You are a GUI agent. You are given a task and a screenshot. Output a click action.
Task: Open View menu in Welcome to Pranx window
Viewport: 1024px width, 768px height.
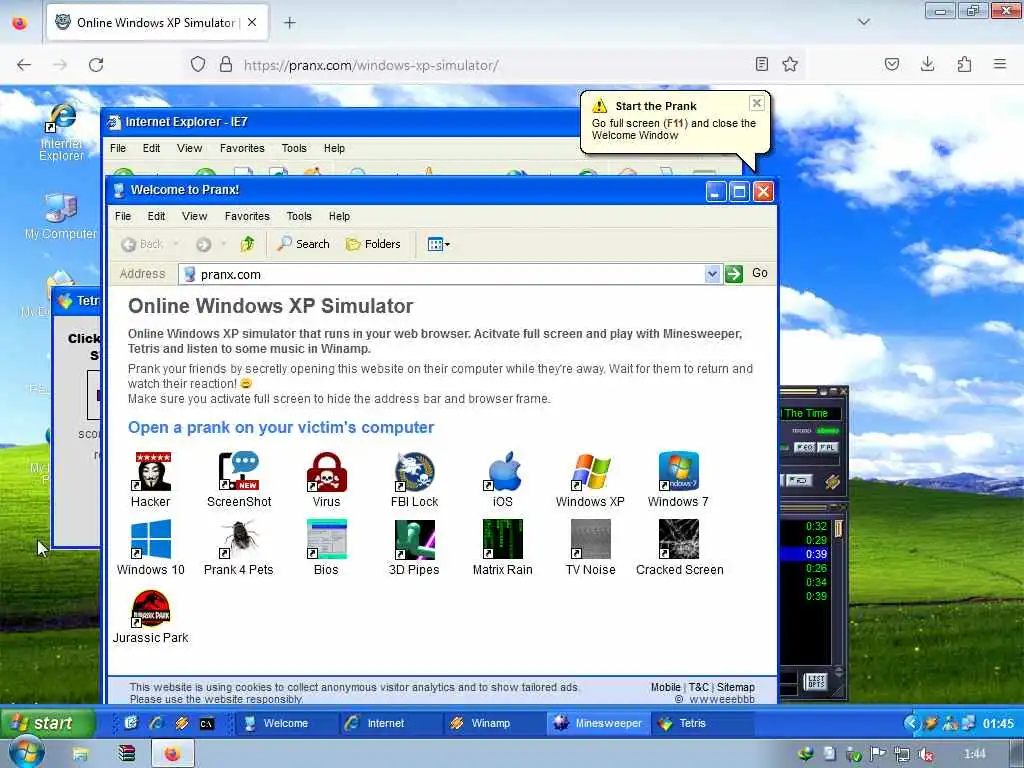pyautogui.click(x=195, y=216)
